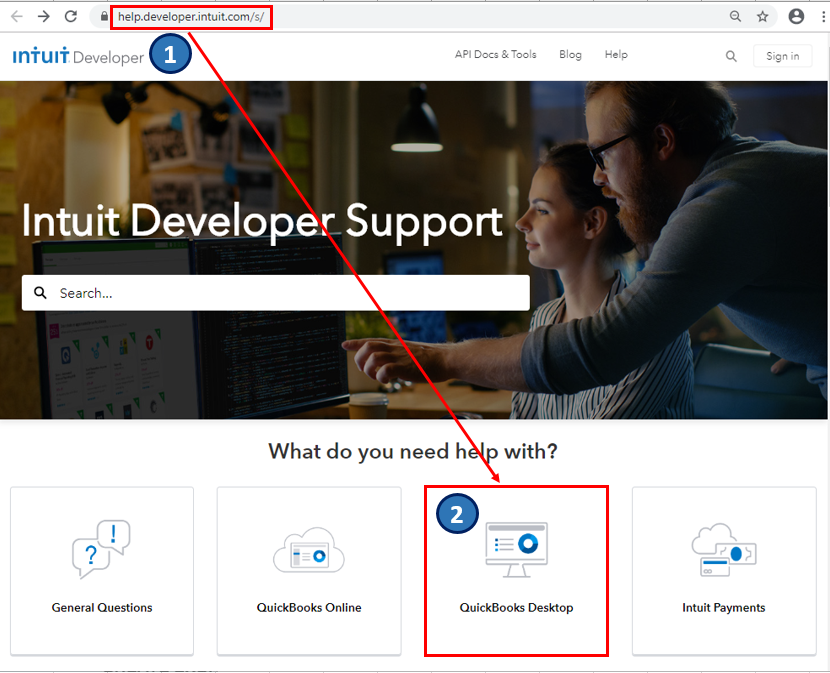This screenshot has width=830, height=673.
Task: Click the Sign in button
Action: coord(782,56)
